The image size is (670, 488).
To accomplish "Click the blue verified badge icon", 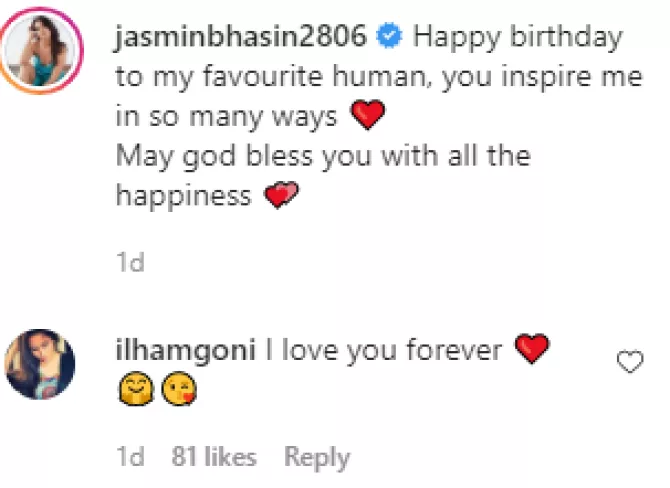I will click(389, 36).
